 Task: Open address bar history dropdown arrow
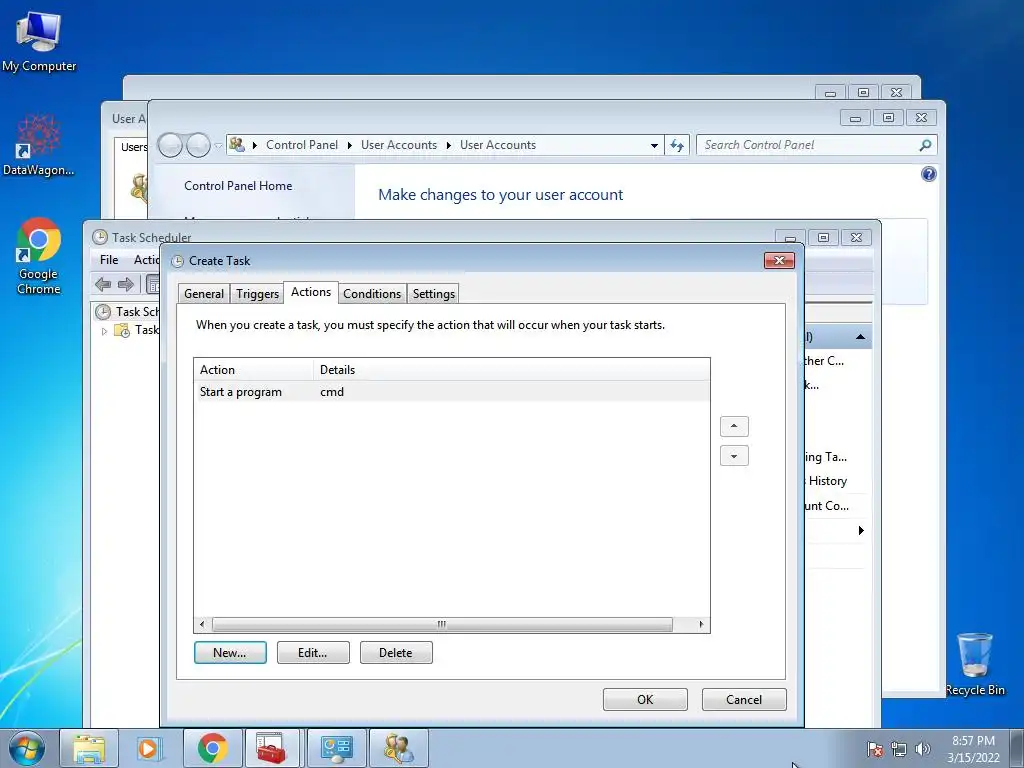point(654,146)
